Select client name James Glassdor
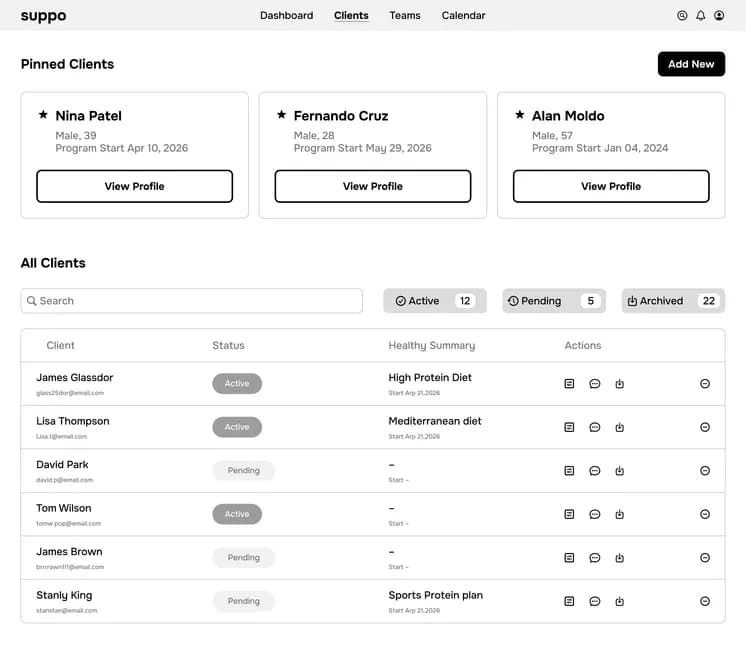This screenshot has width=746, height=659. click(x=75, y=378)
